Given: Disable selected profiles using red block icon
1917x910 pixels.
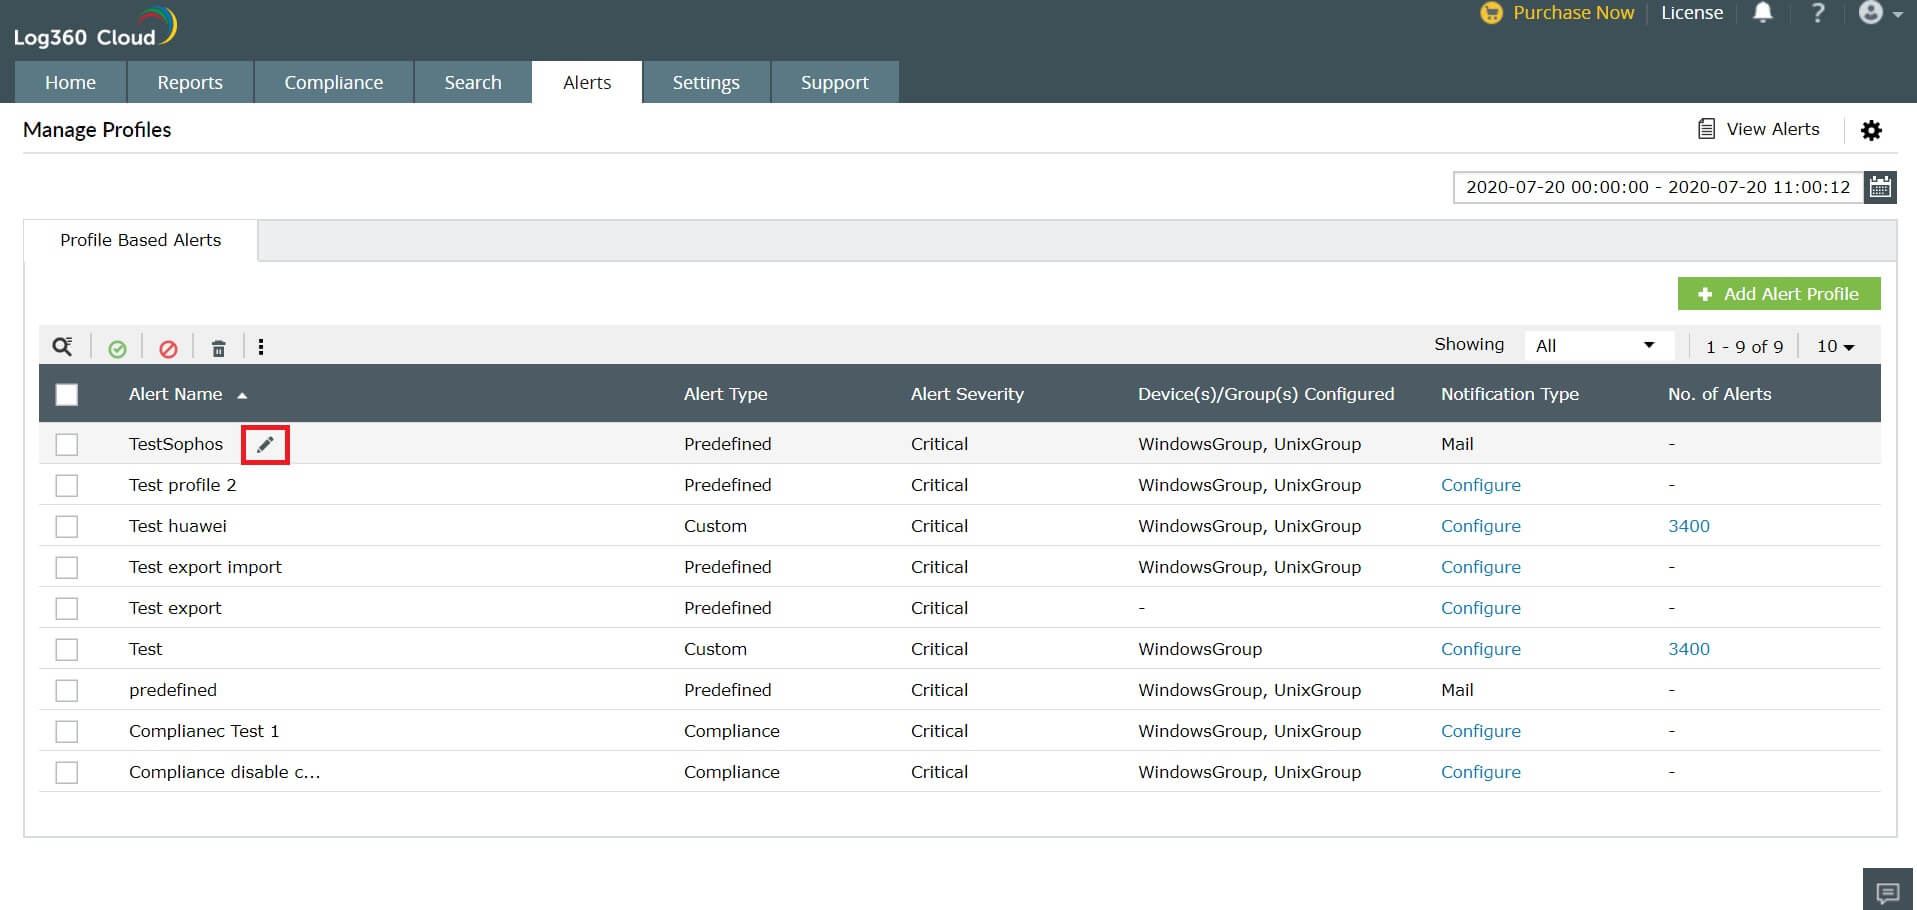Looking at the screenshot, I should pyautogui.click(x=168, y=348).
